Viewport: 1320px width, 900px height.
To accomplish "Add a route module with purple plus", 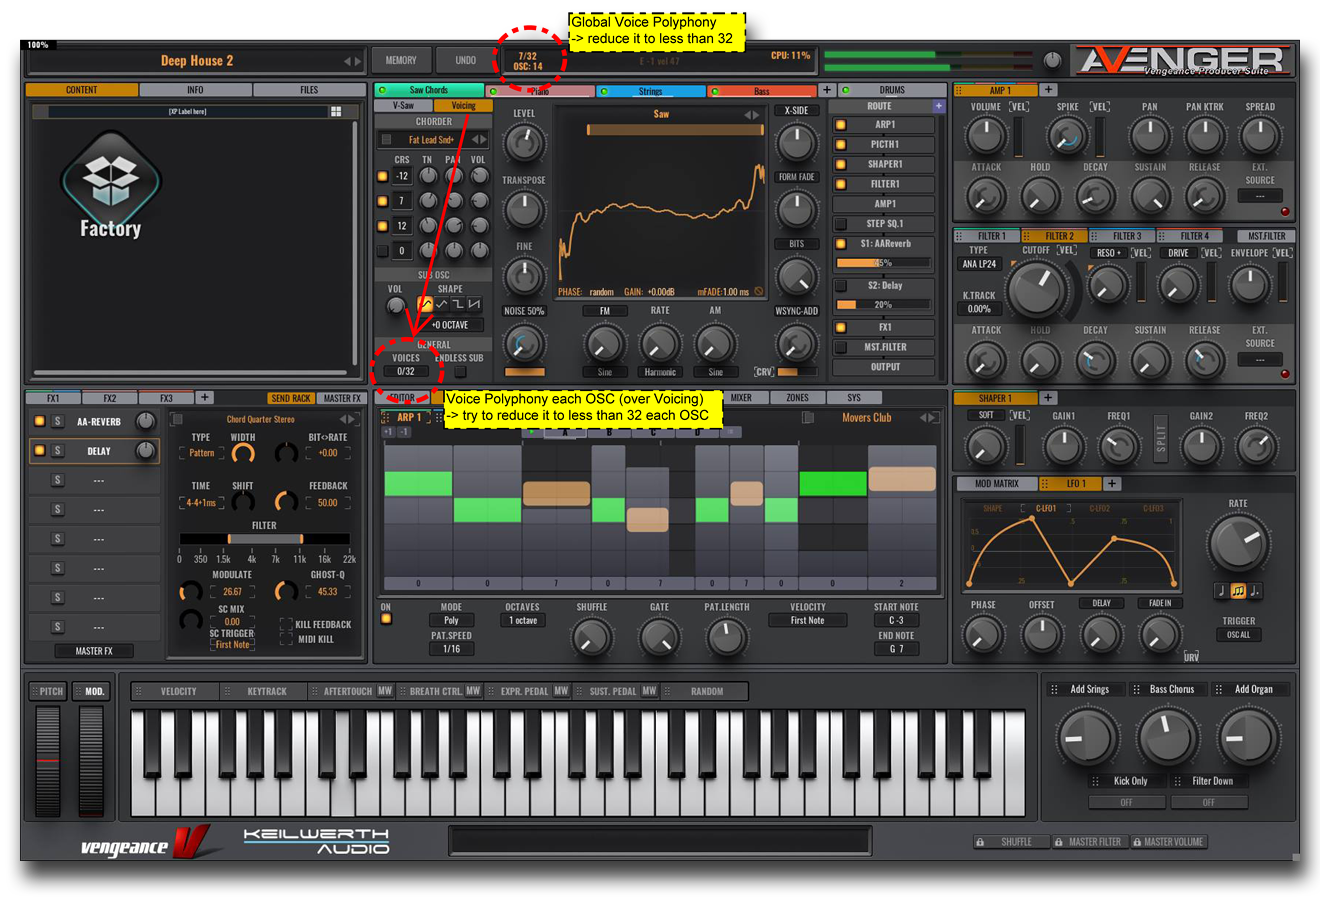I will click(x=938, y=106).
